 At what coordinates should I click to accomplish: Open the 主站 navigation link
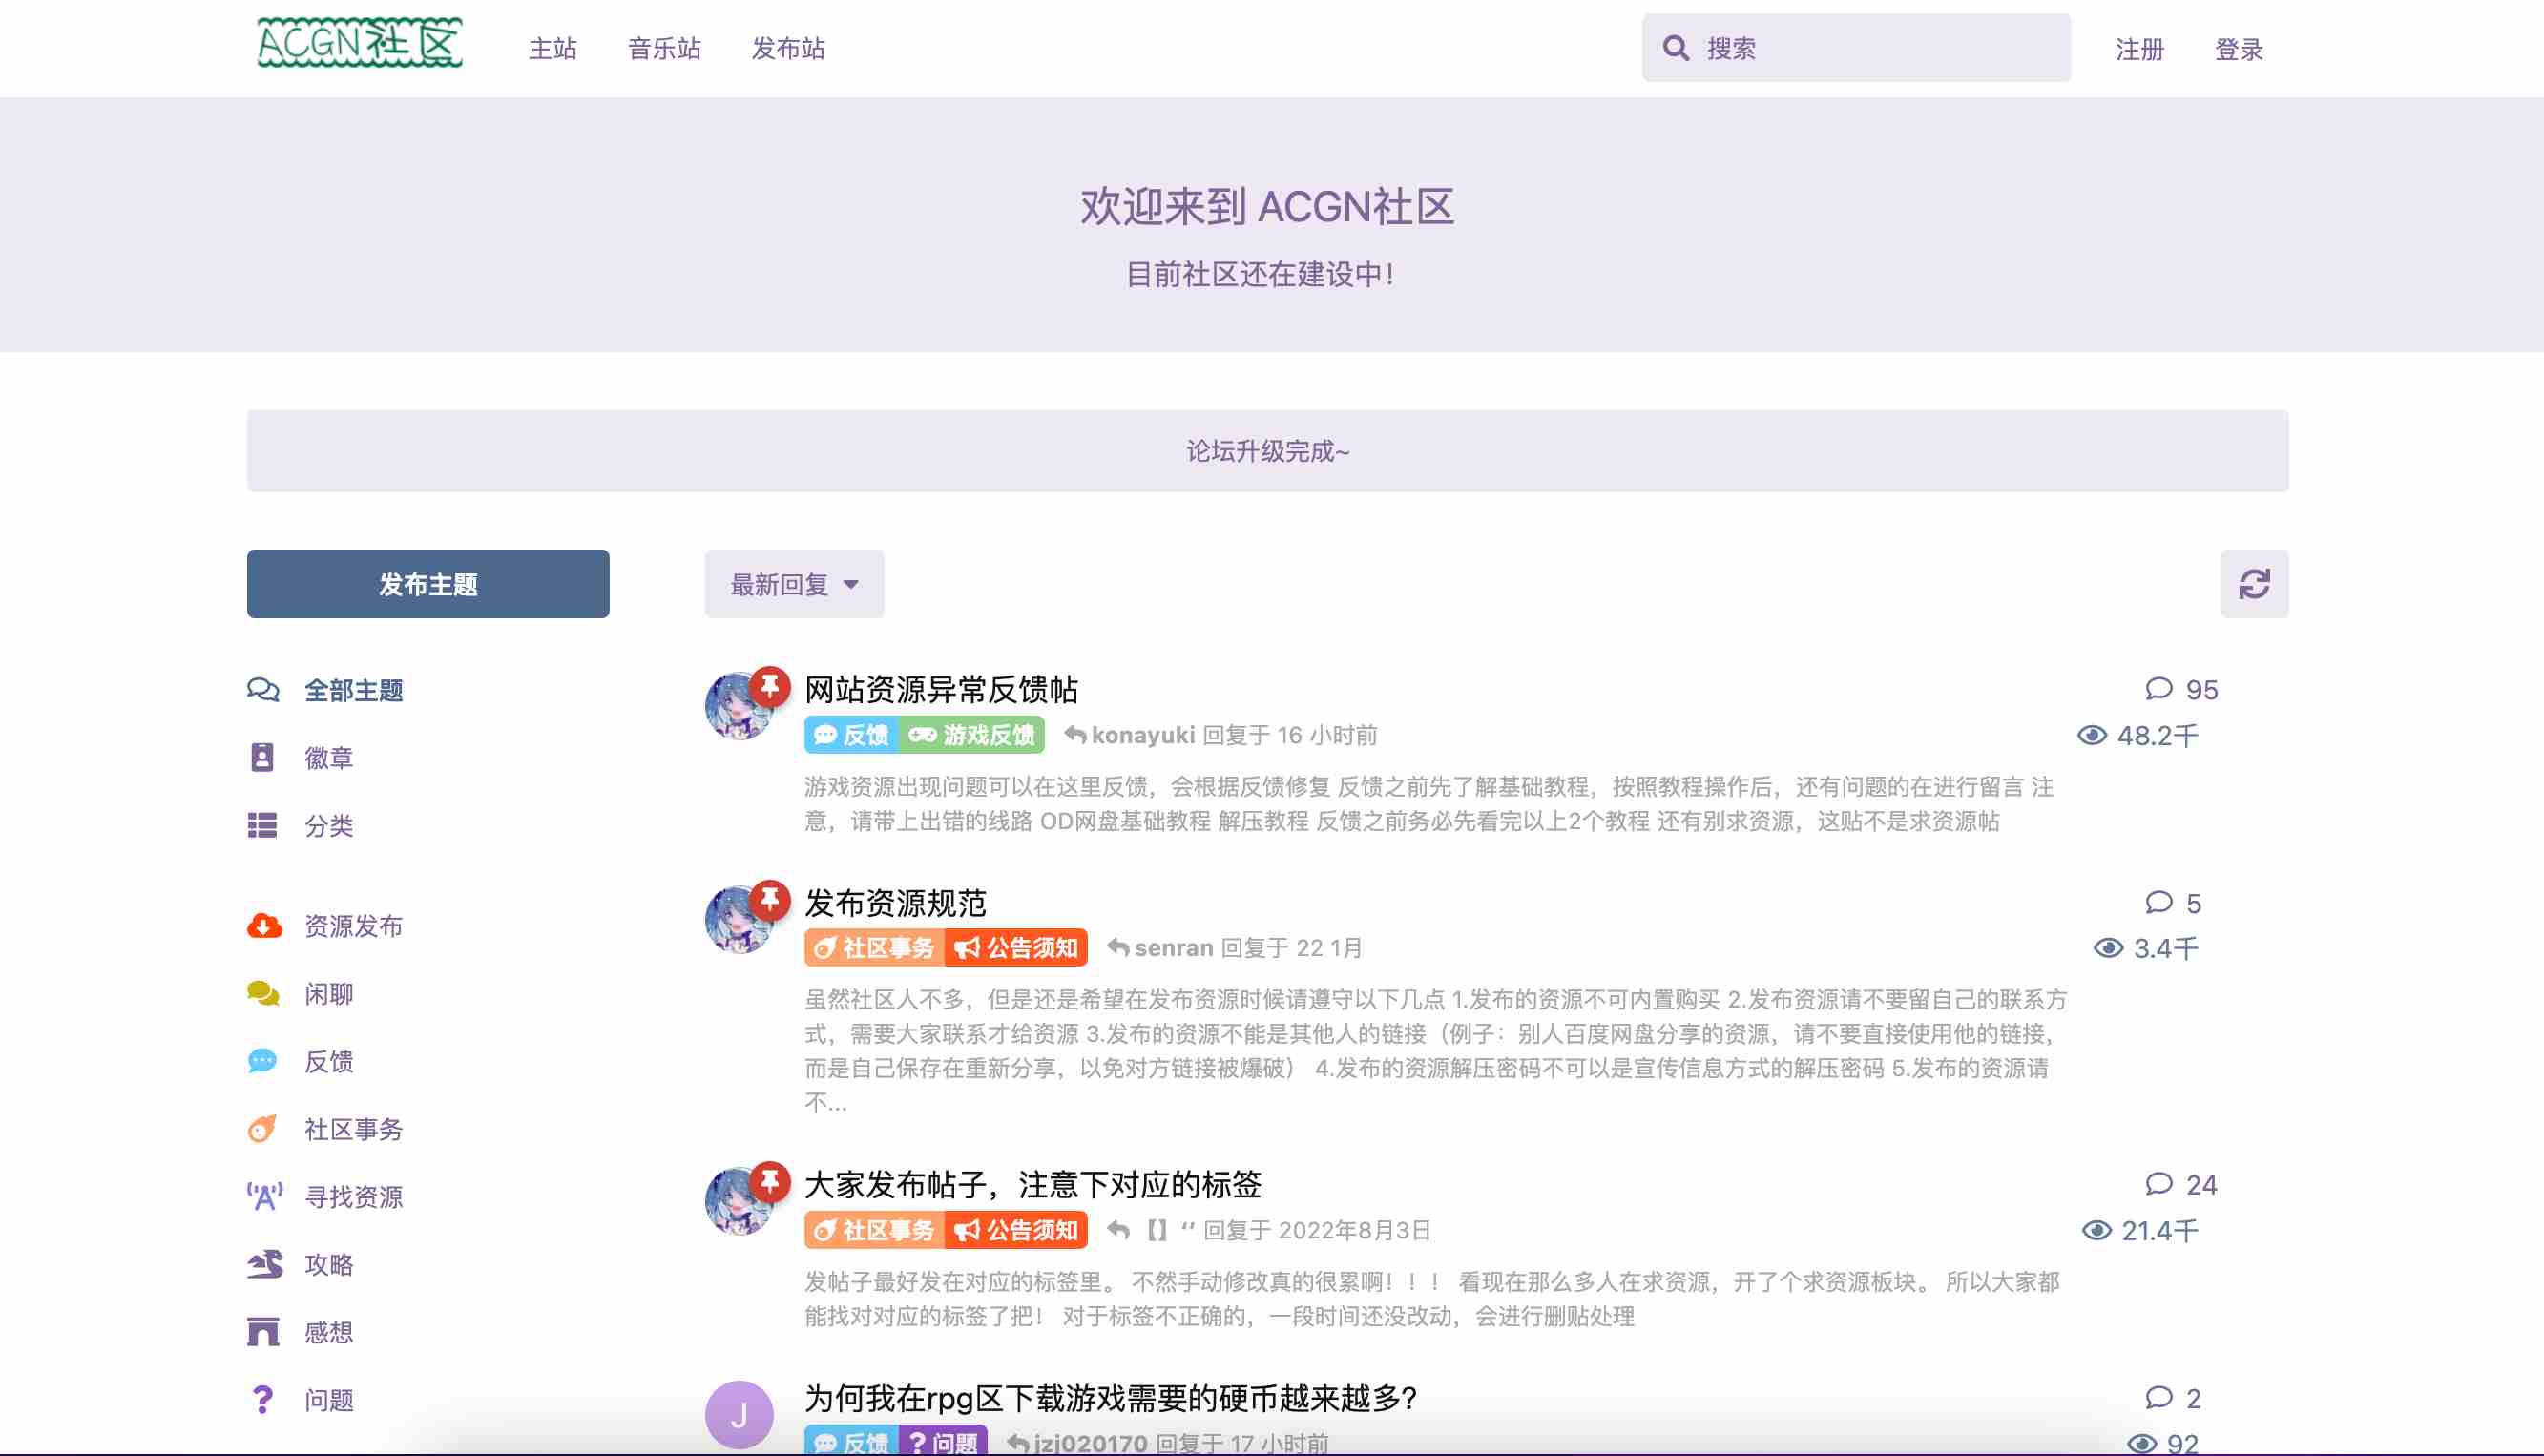[x=553, y=48]
